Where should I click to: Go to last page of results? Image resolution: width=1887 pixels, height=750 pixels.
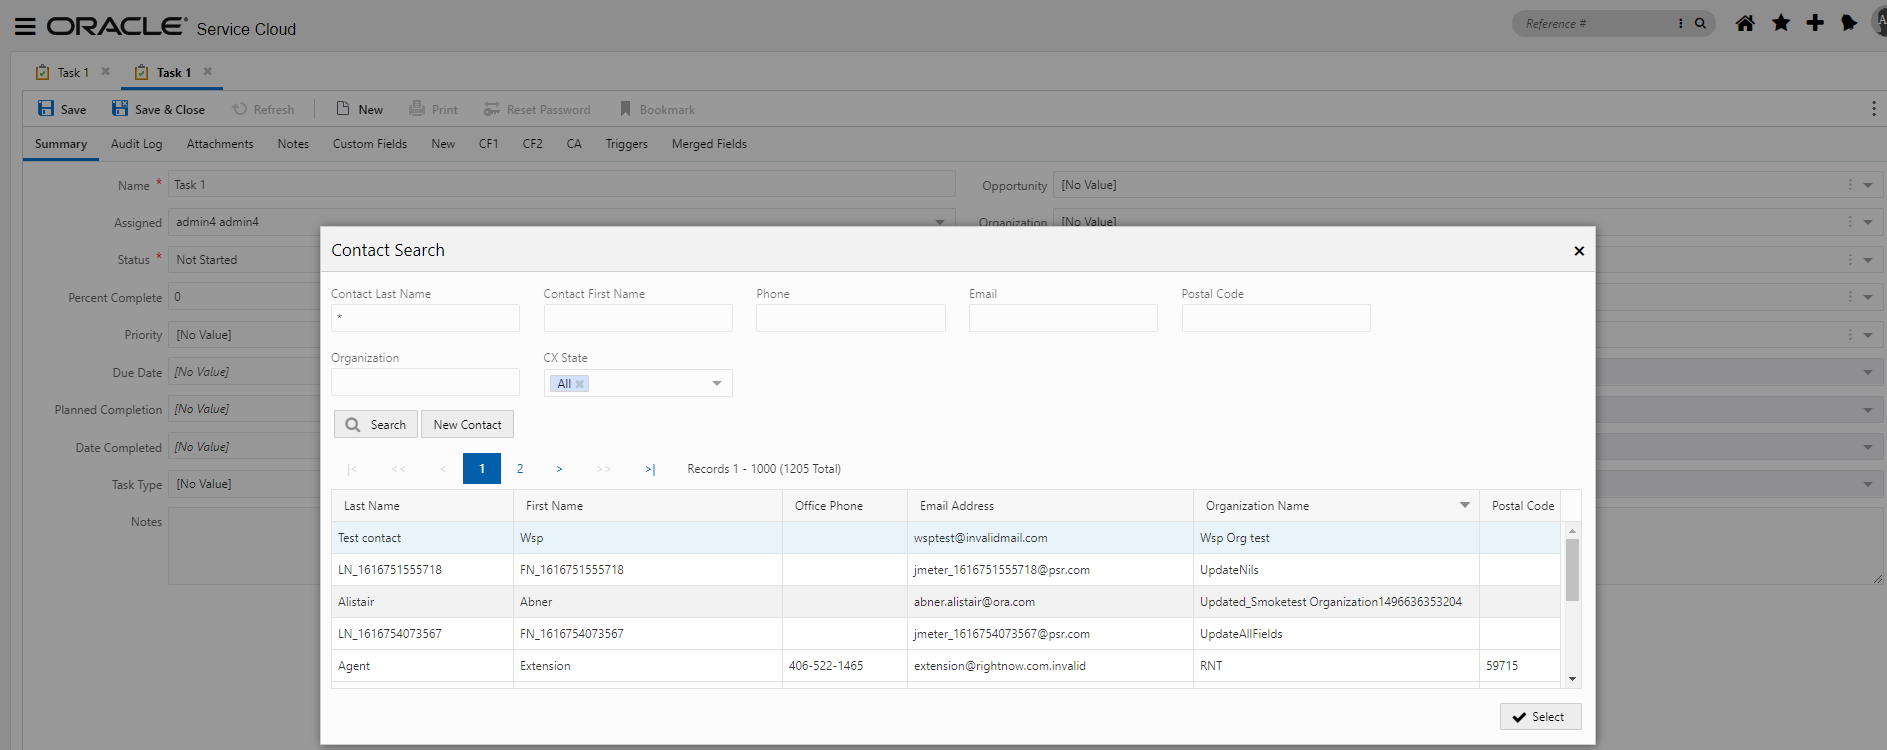pos(650,469)
